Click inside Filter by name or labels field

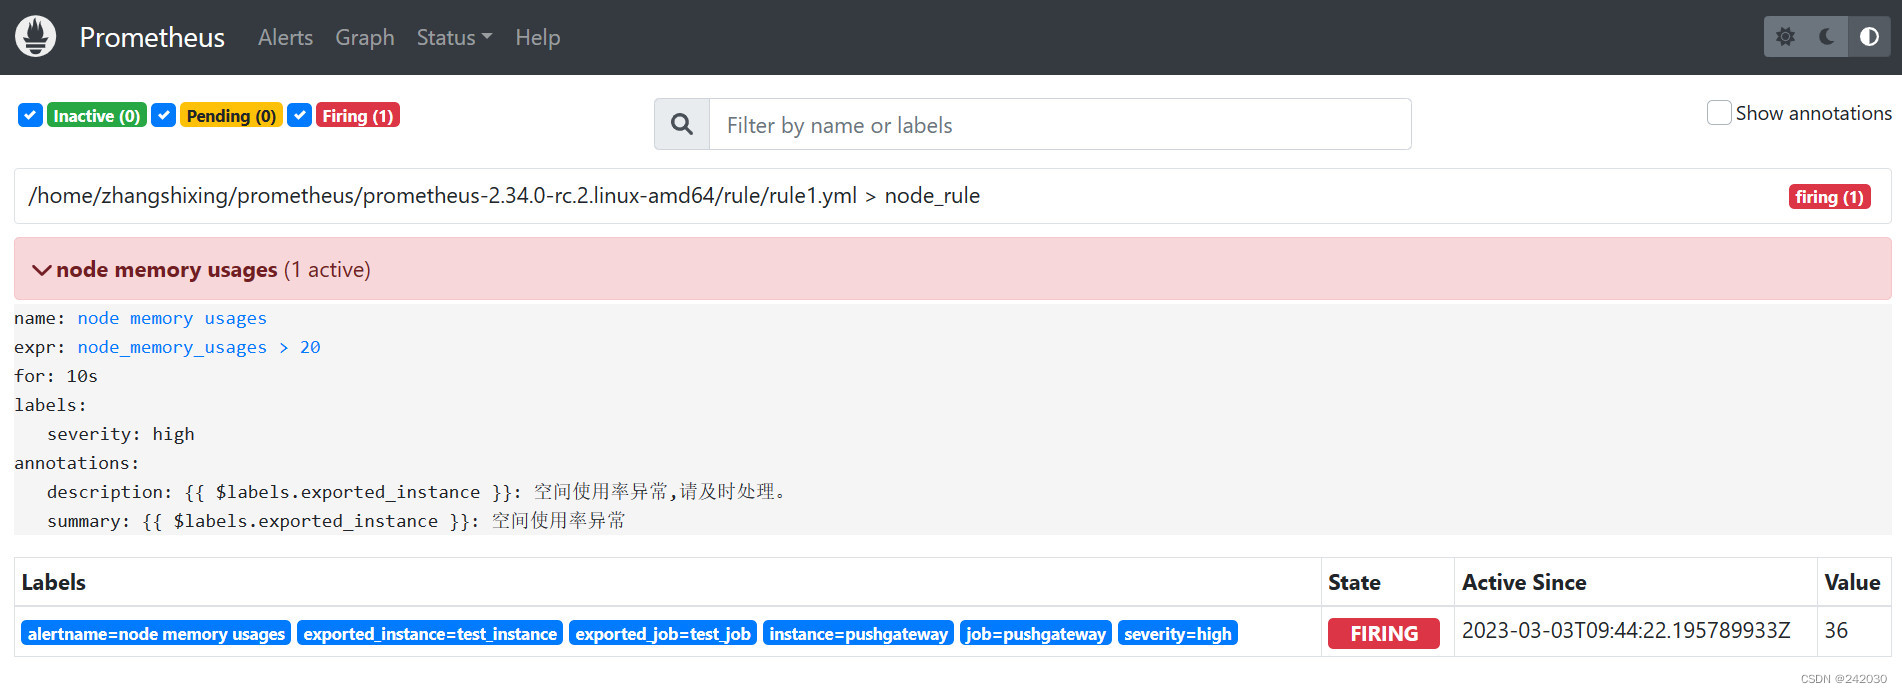pos(1060,124)
